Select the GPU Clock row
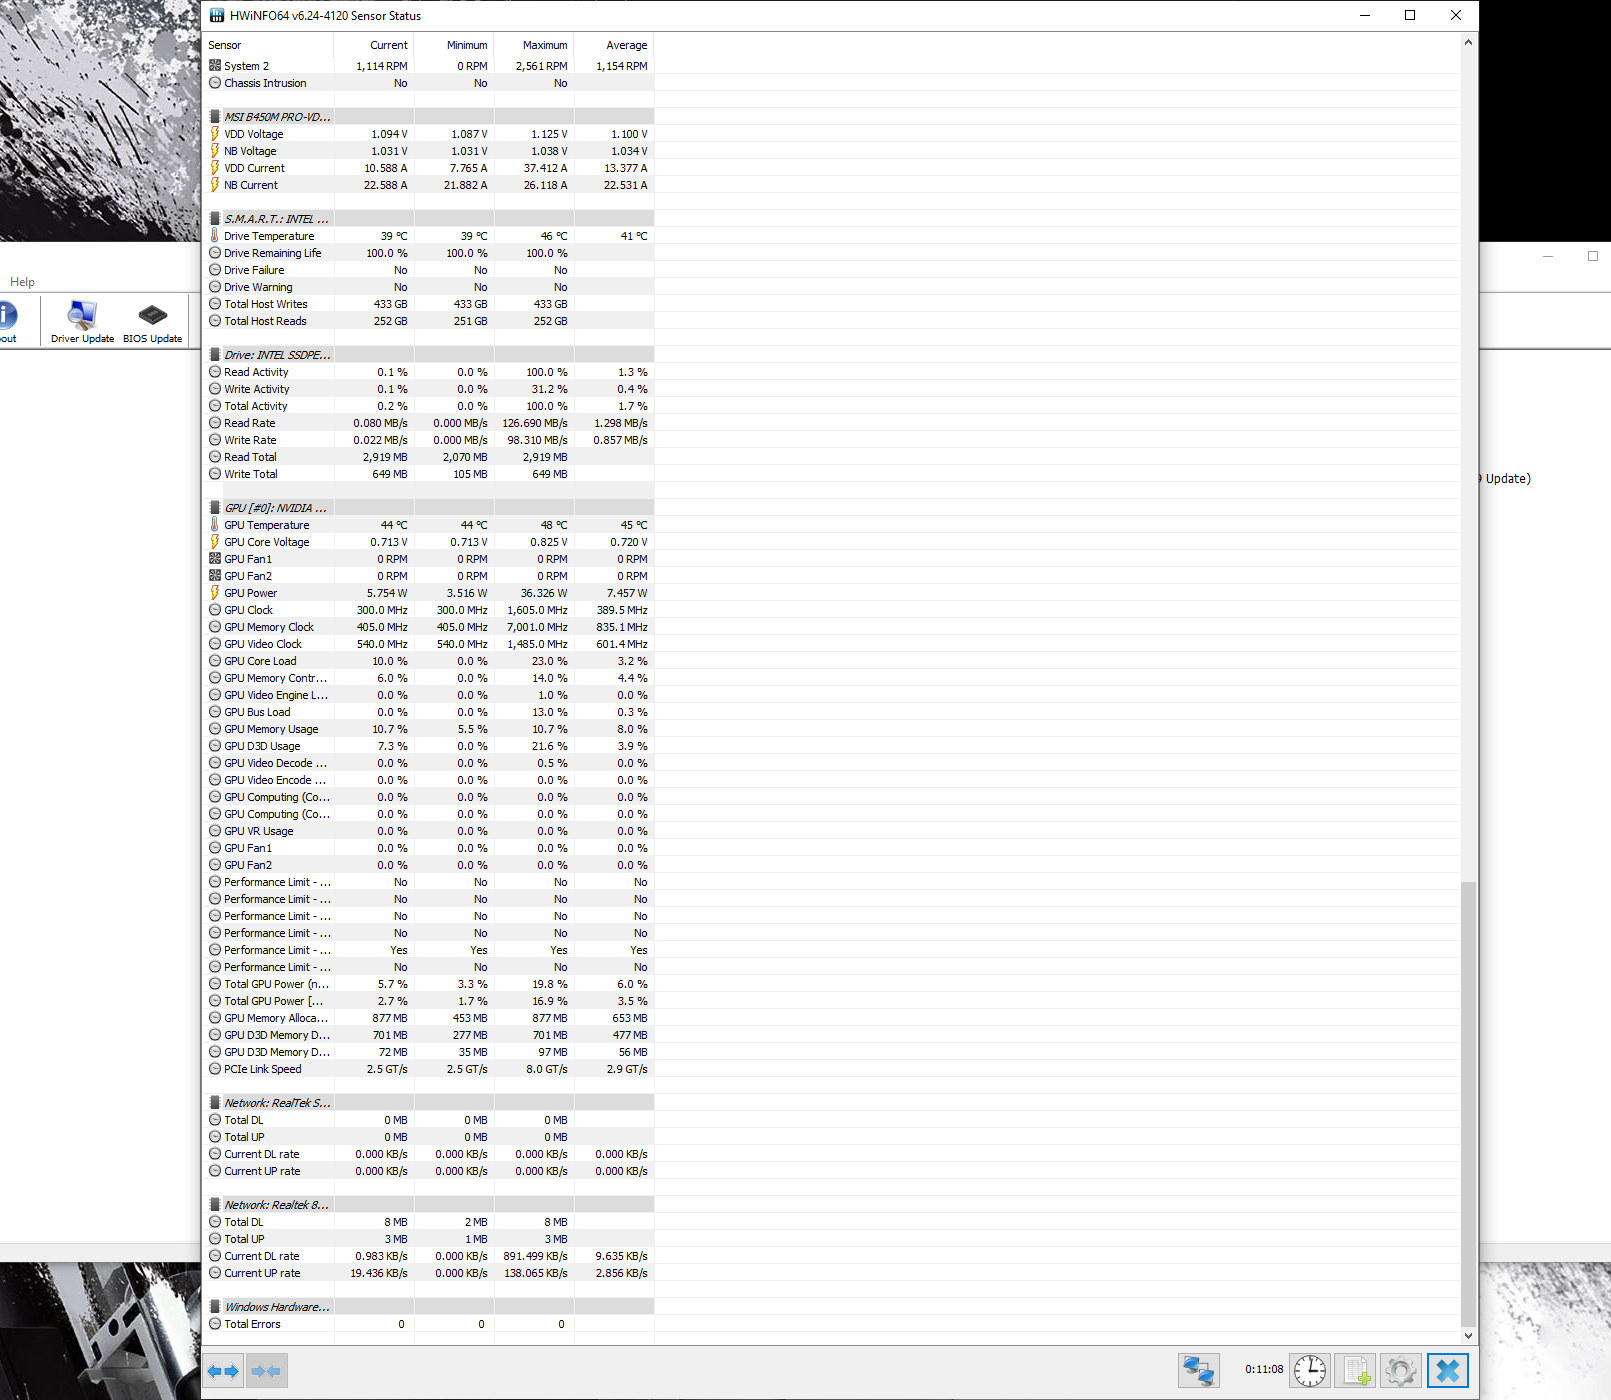 tap(430, 610)
